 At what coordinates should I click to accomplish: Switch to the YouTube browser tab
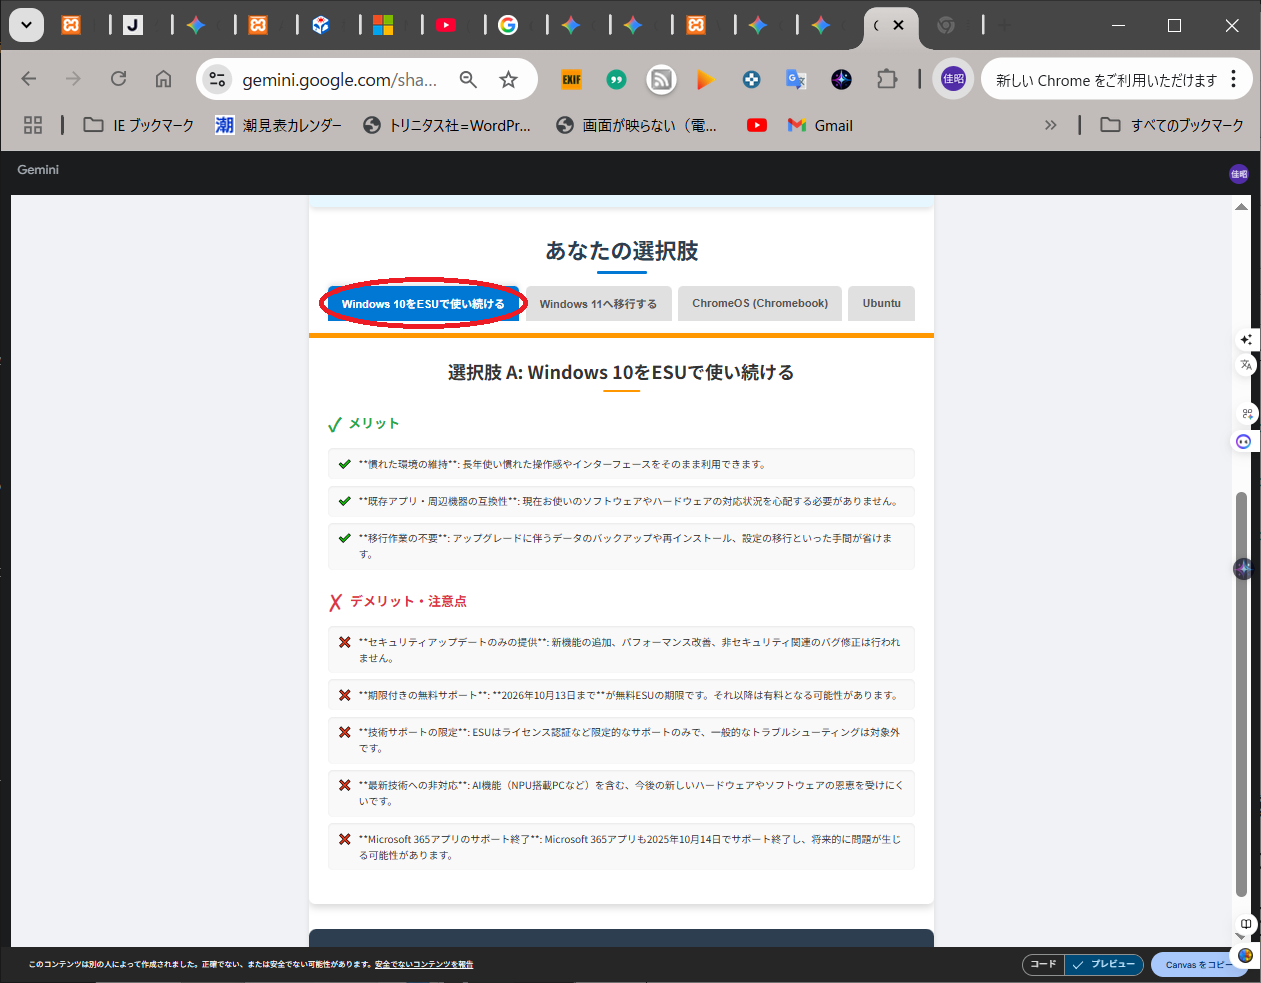(x=446, y=25)
